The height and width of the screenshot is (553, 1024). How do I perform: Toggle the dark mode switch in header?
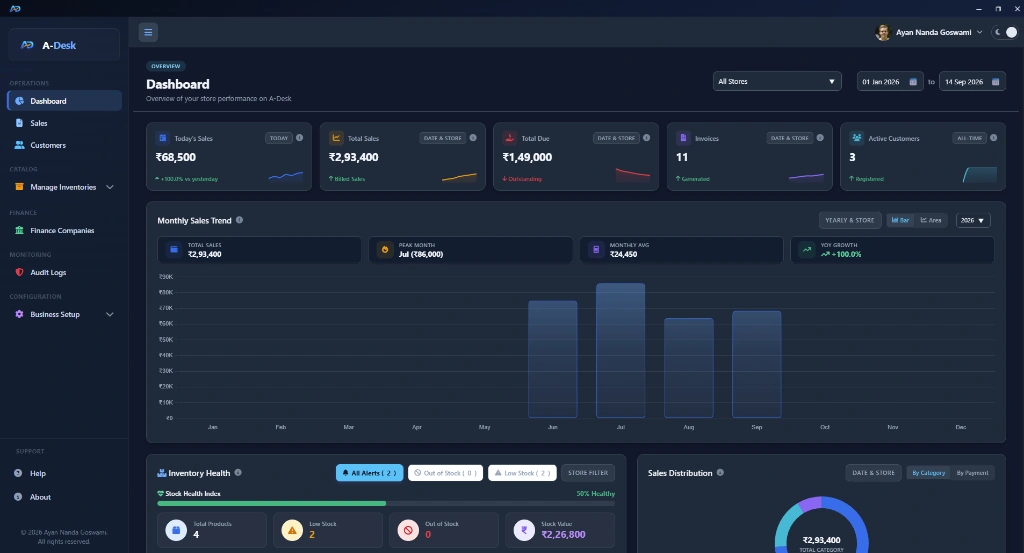click(x=1006, y=32)
